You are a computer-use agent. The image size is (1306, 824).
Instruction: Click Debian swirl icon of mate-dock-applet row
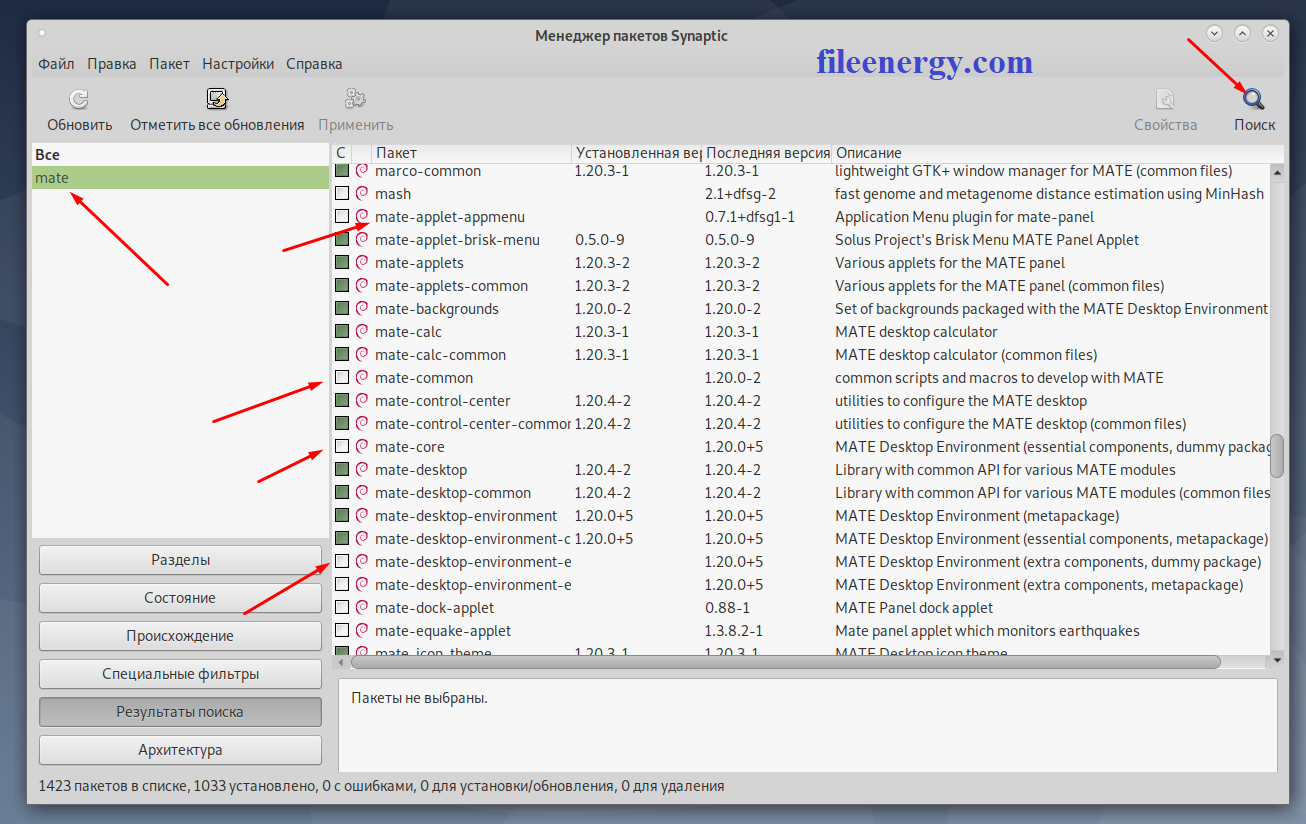pyautogui.click(x=362, y=607)
